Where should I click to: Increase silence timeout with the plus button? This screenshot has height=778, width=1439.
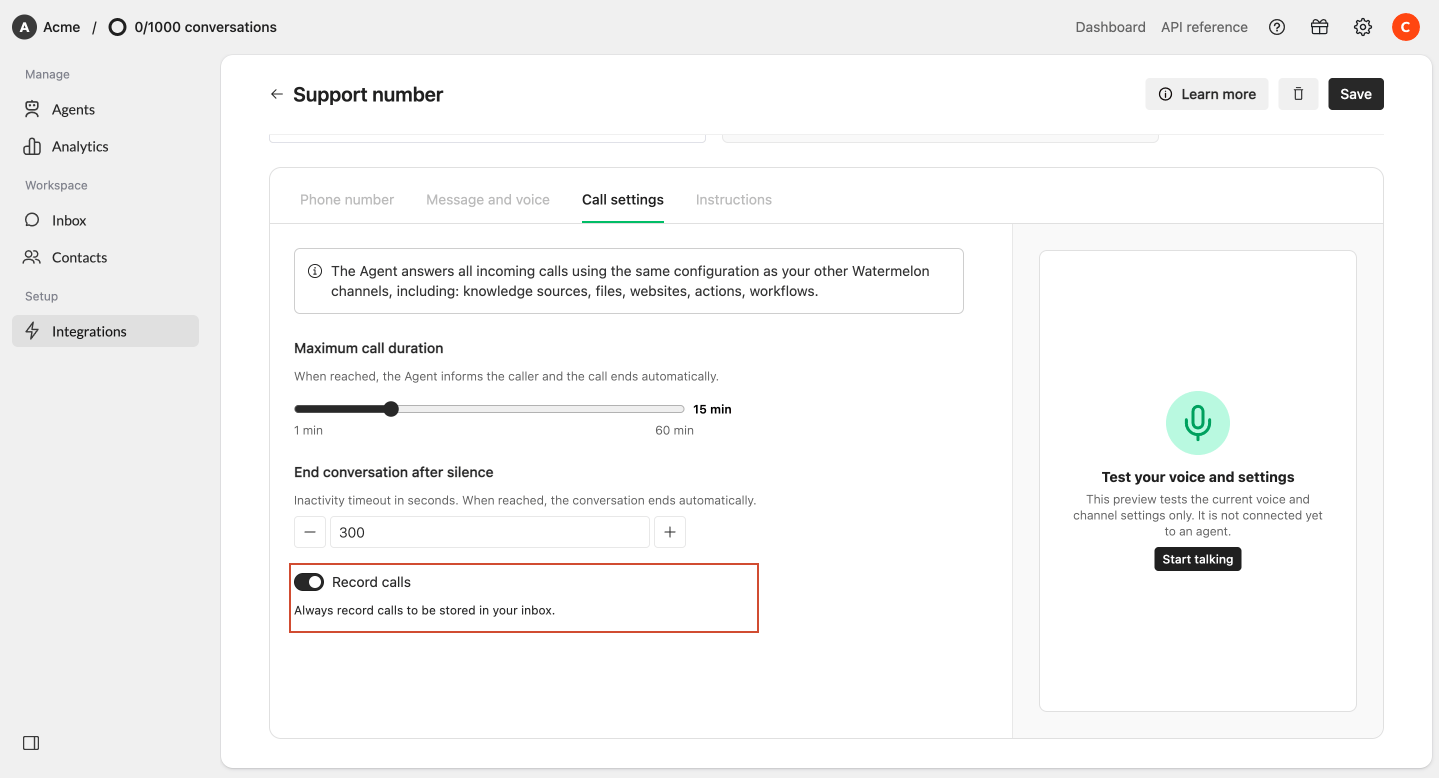pyautogui.click(x=670, y=532)
